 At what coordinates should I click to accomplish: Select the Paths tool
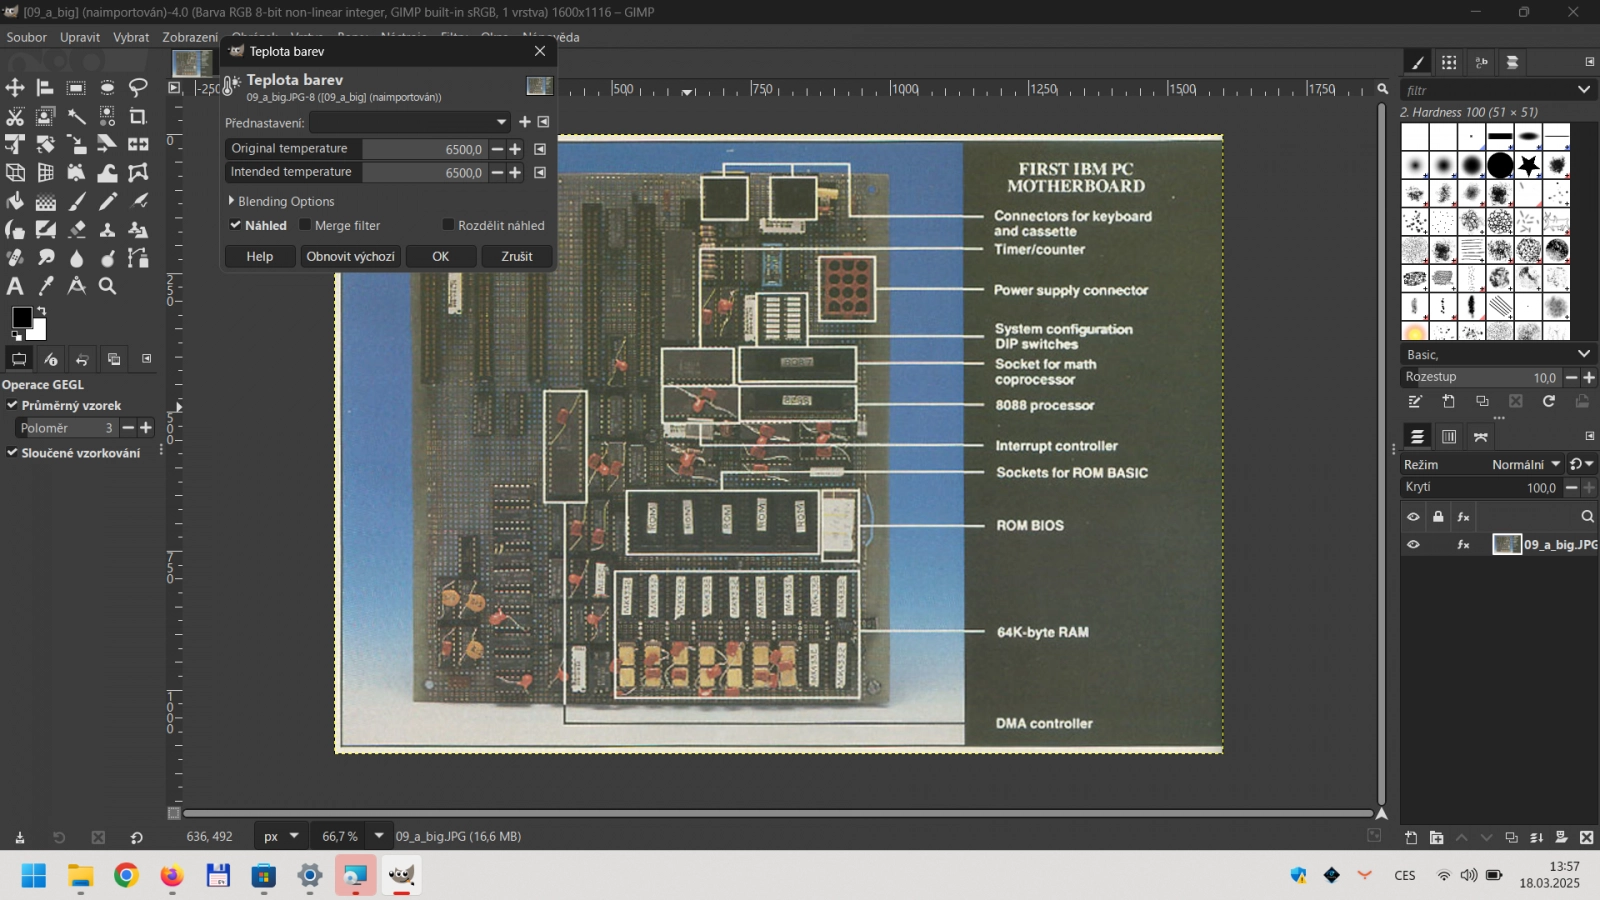pyautogui.click(x=138, y=258)
